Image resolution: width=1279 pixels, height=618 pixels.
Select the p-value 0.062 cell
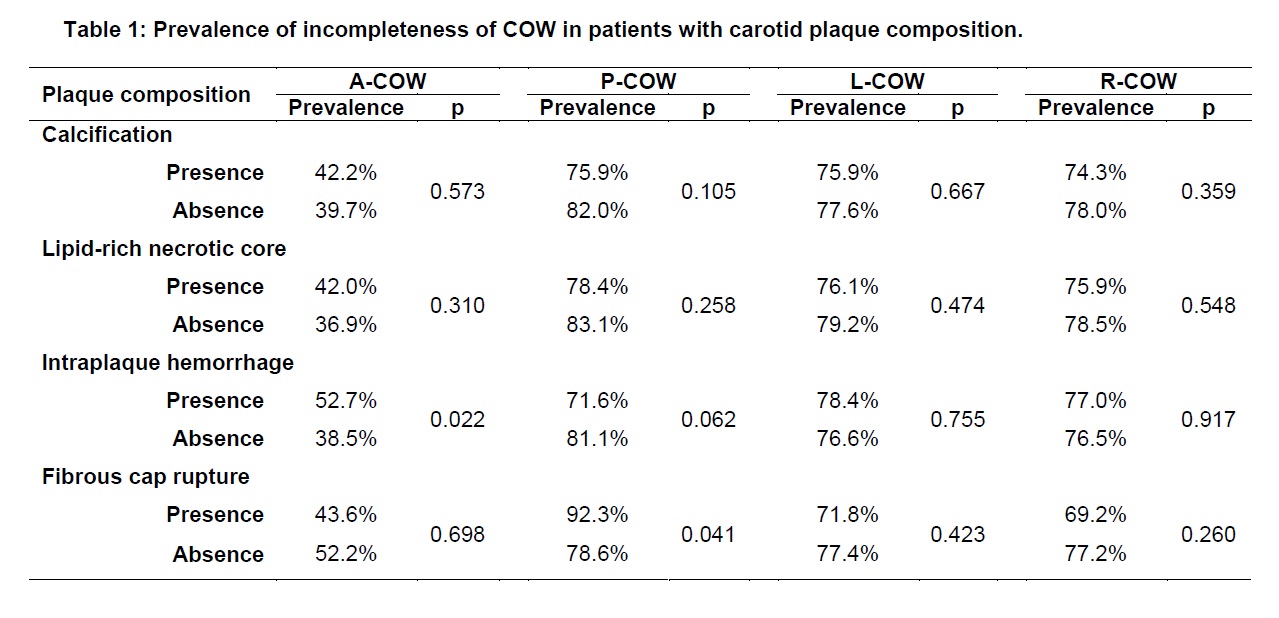tap(708, 420)
